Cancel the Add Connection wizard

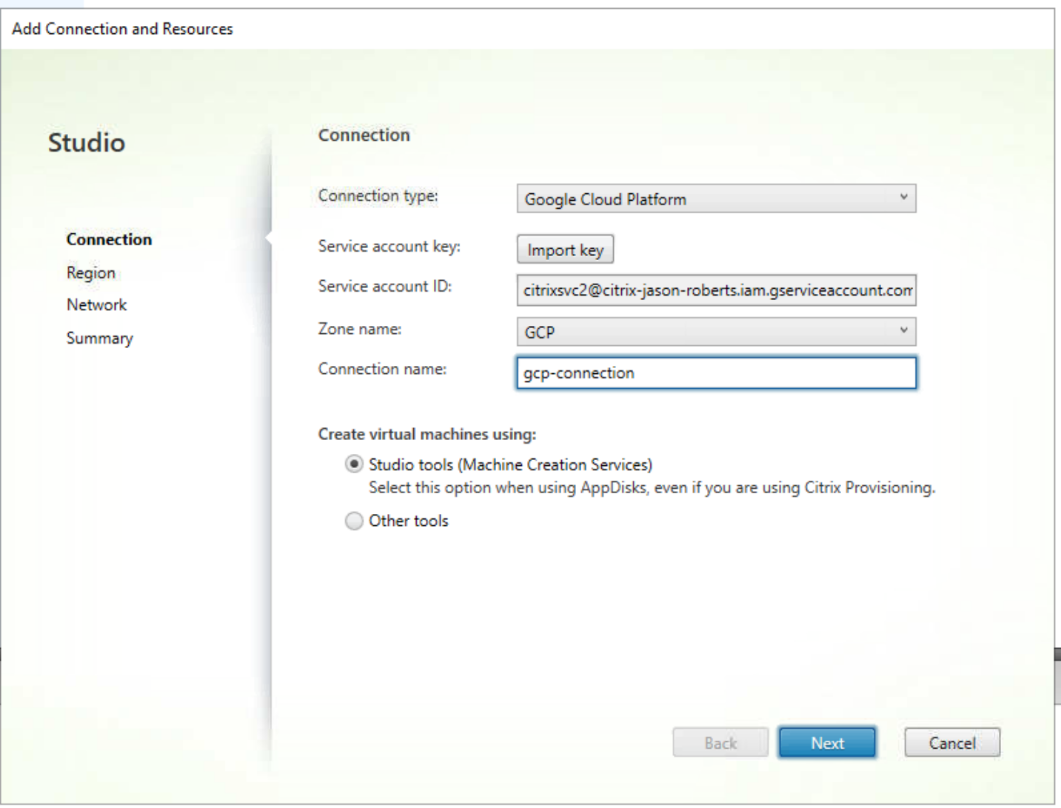(951, 742)
